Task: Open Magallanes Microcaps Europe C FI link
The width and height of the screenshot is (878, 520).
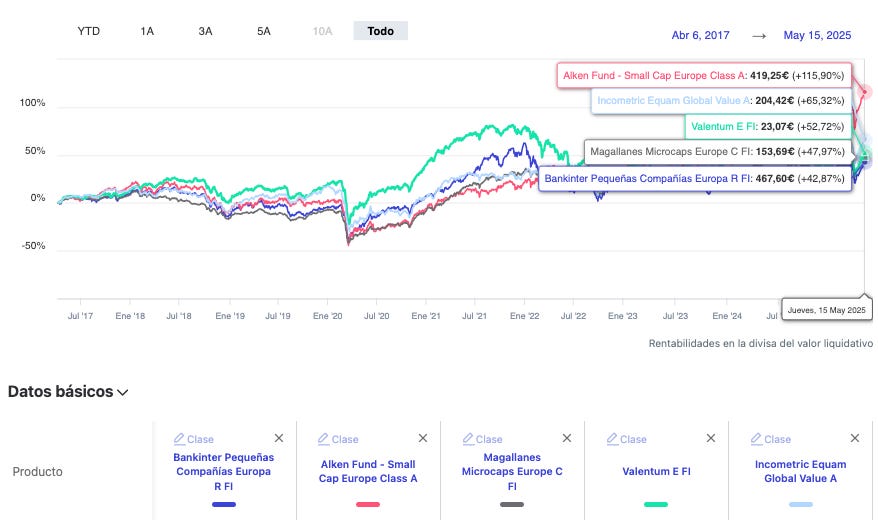Action: coord(512,471)
